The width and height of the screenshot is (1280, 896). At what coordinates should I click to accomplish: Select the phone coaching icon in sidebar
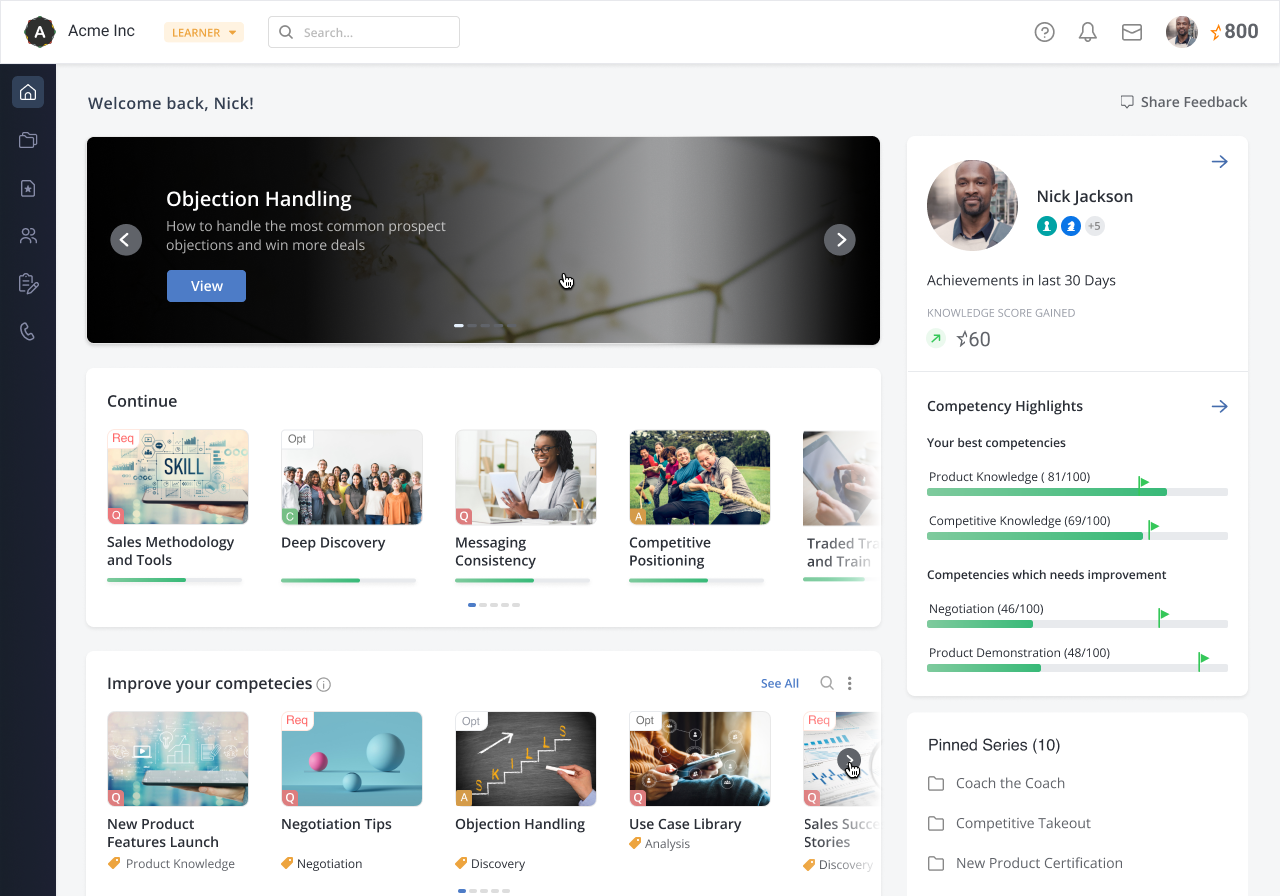27,331
